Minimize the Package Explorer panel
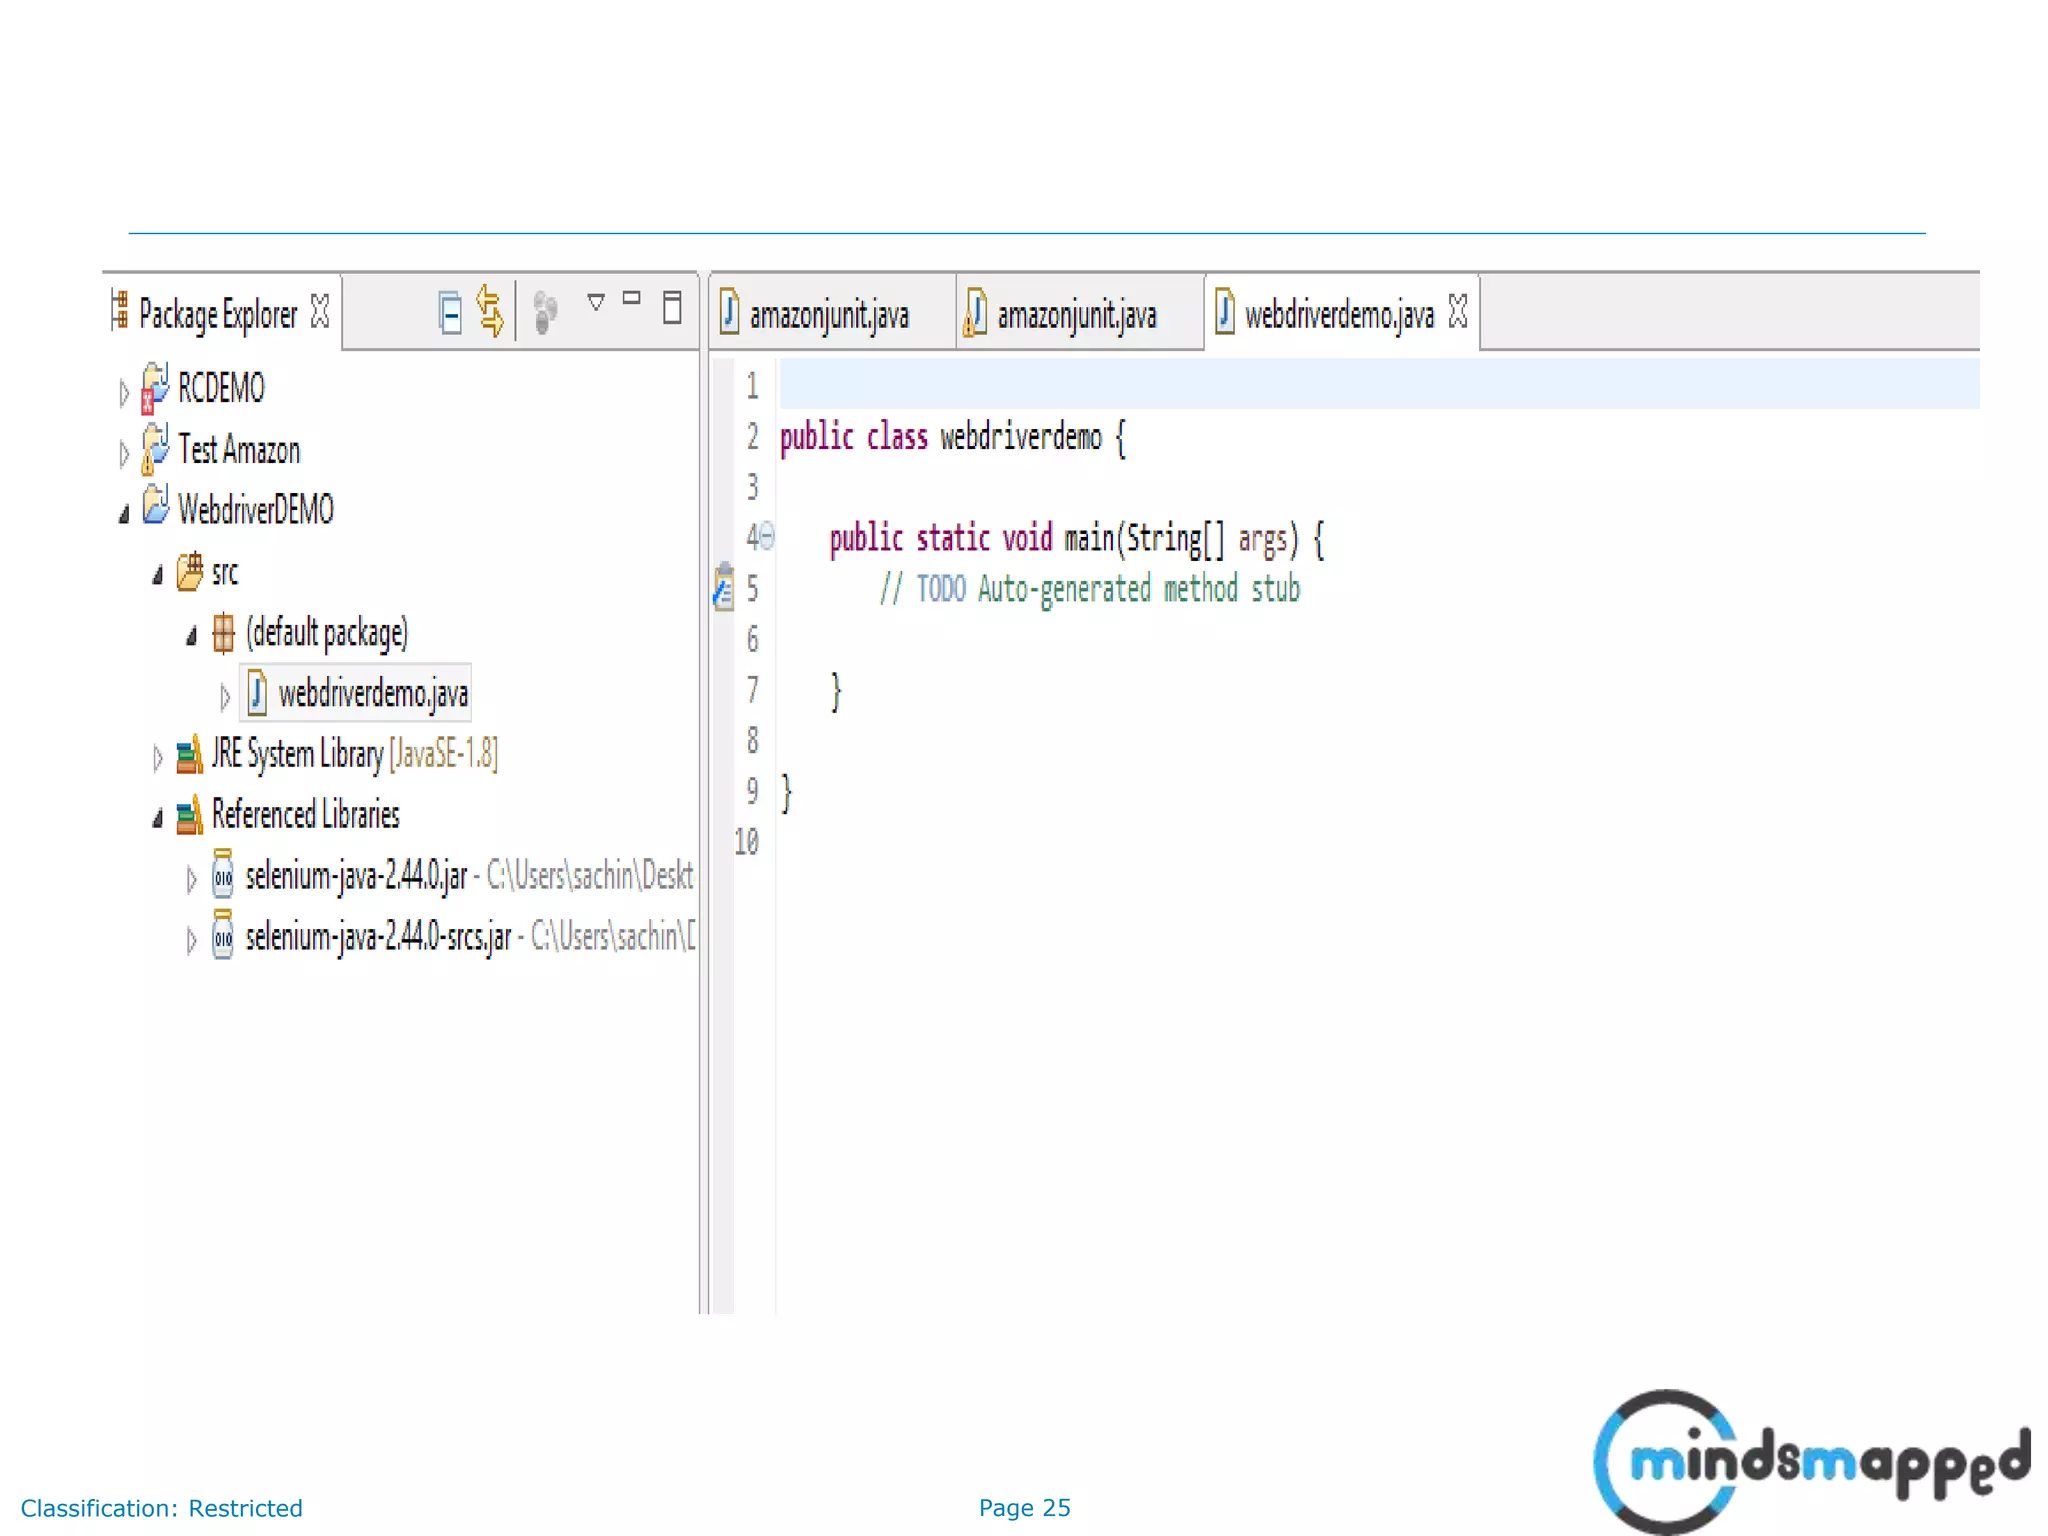Screen dimensions: 2048x1536 (631, 298)
